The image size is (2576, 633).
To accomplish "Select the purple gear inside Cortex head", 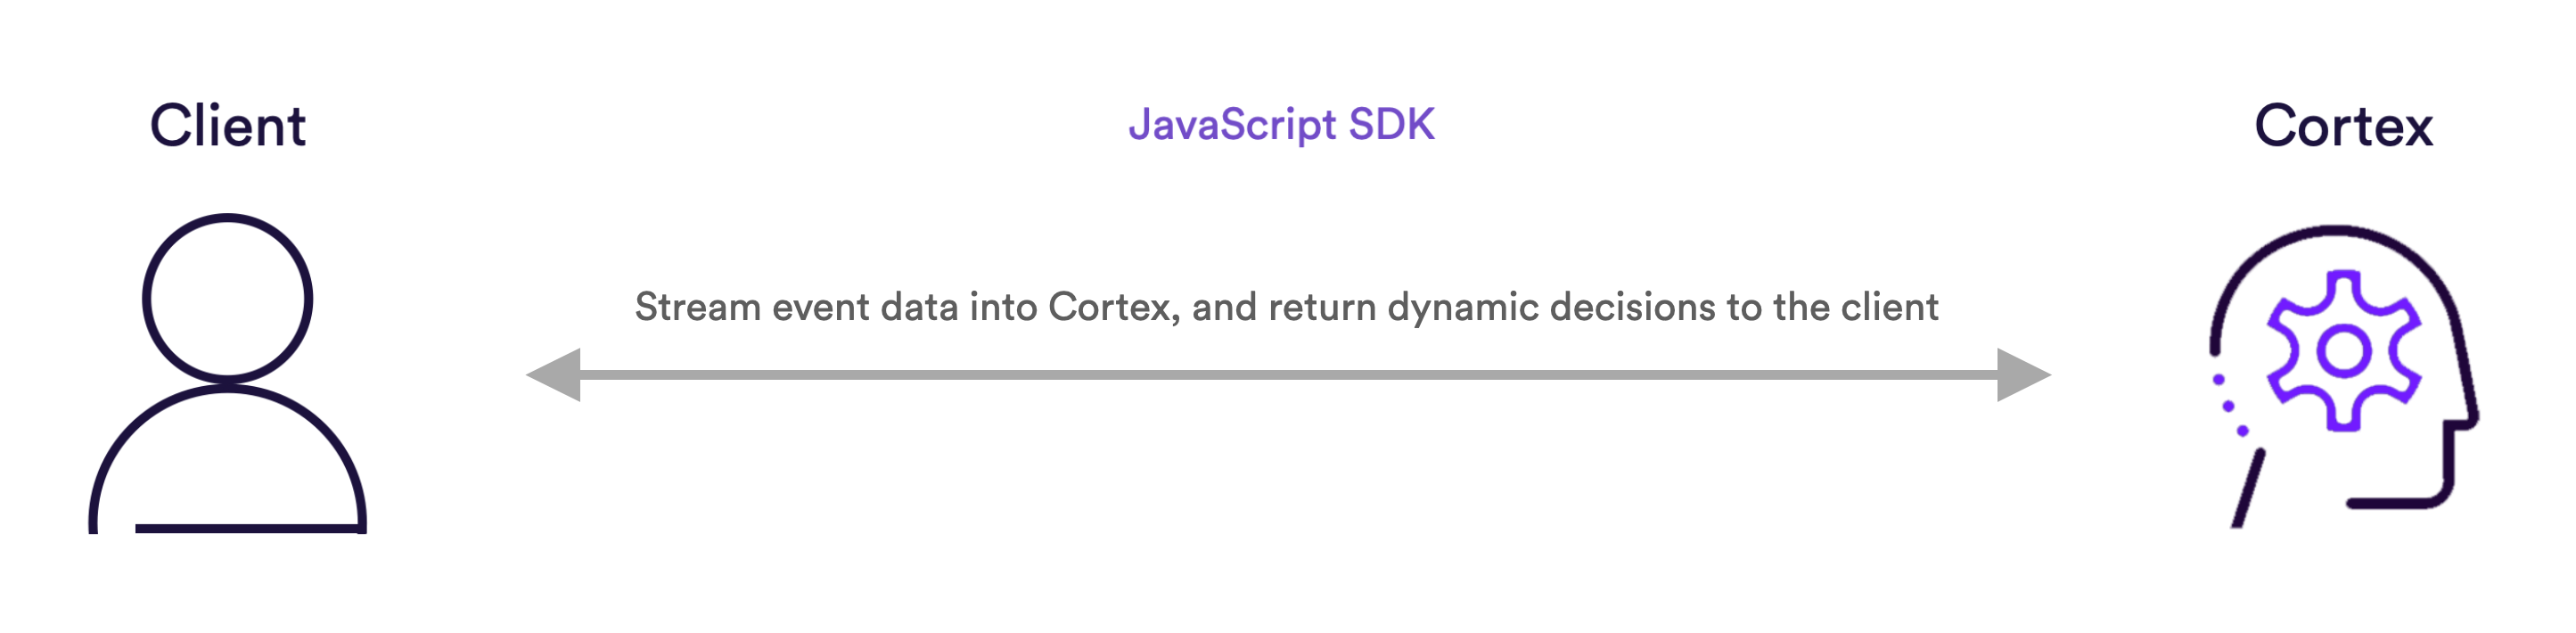I will tap(2343, 351).
